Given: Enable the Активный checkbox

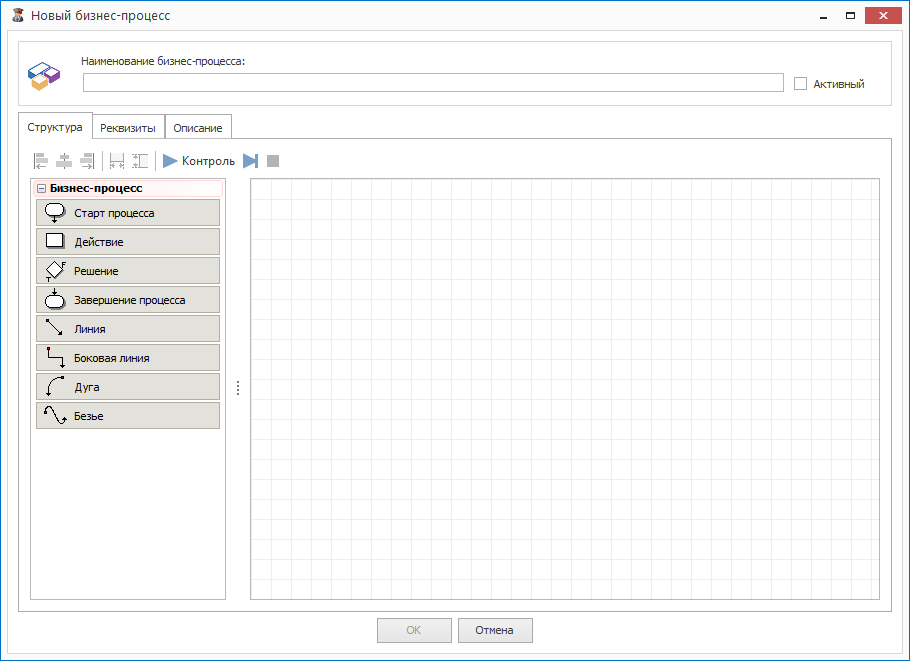Looking at the screenshot, I should point(800,84).
